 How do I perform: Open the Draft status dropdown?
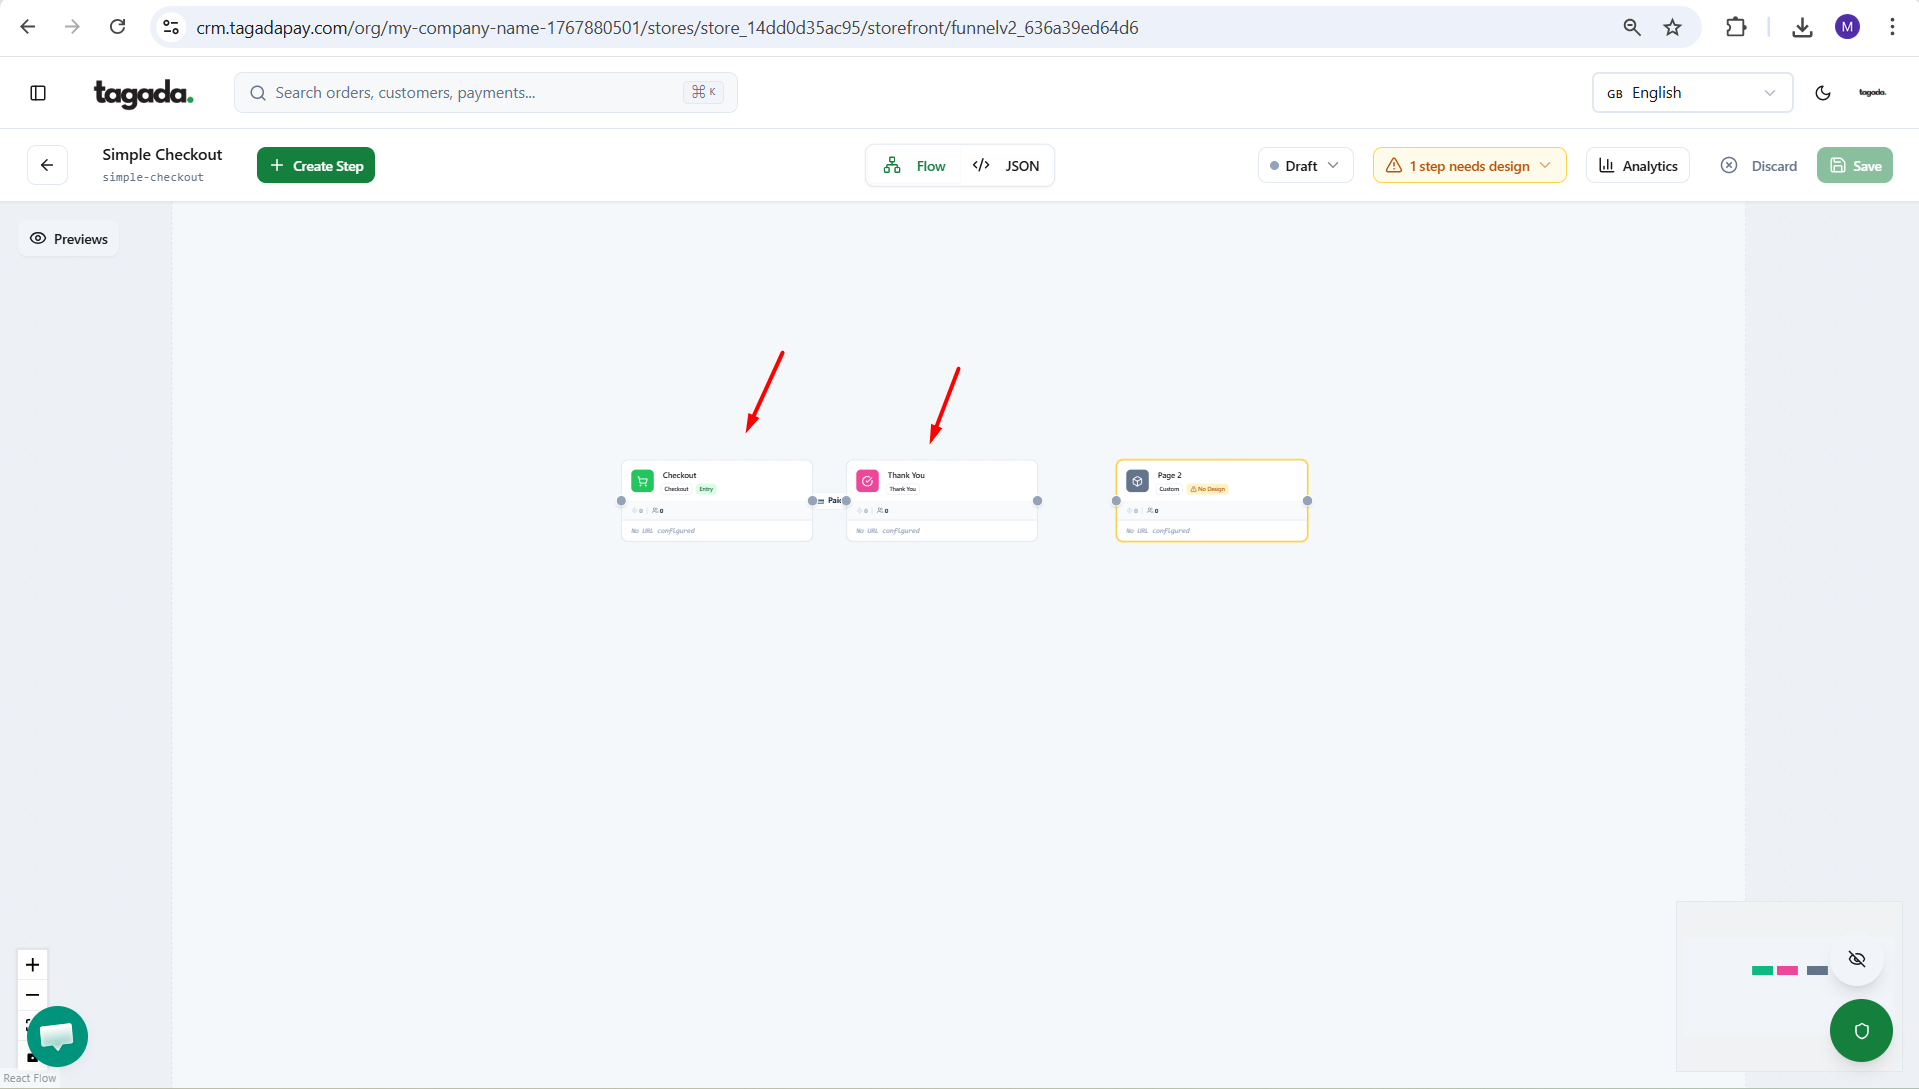[1304, 166]
